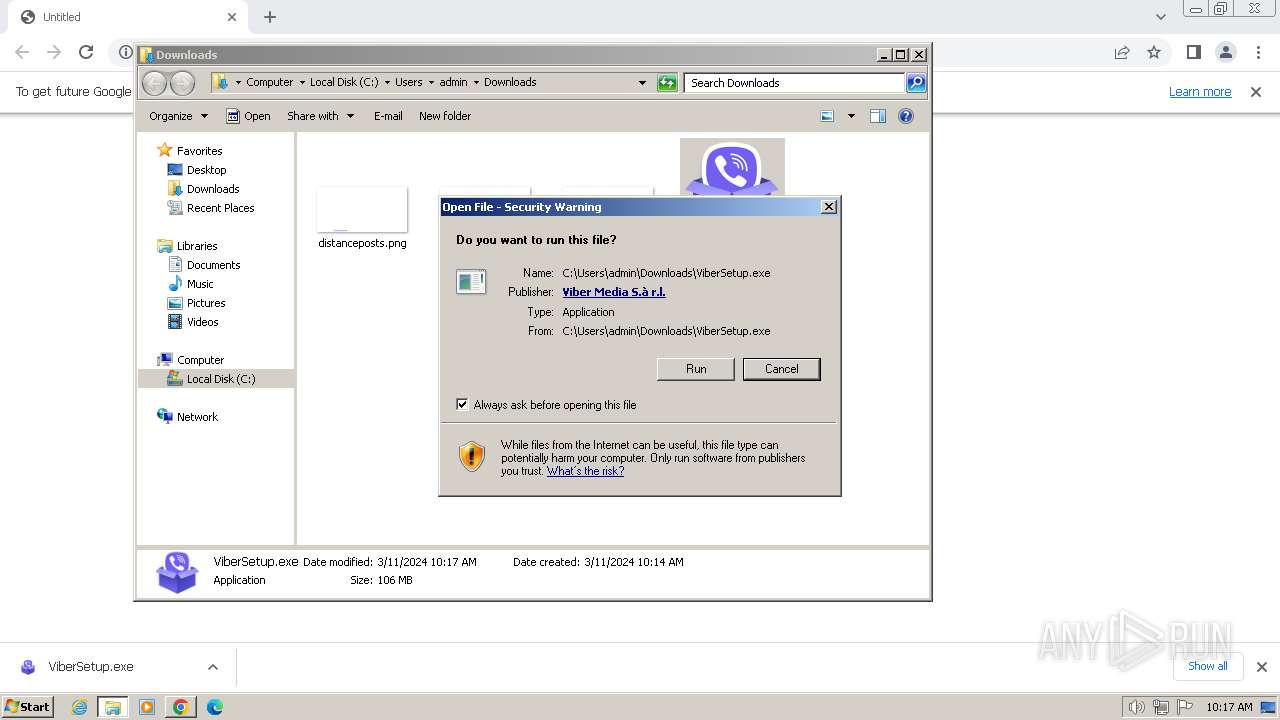Open Windows Explorer taskbar icon
This screenshot has height=720, width=1280.
(113, 707)
